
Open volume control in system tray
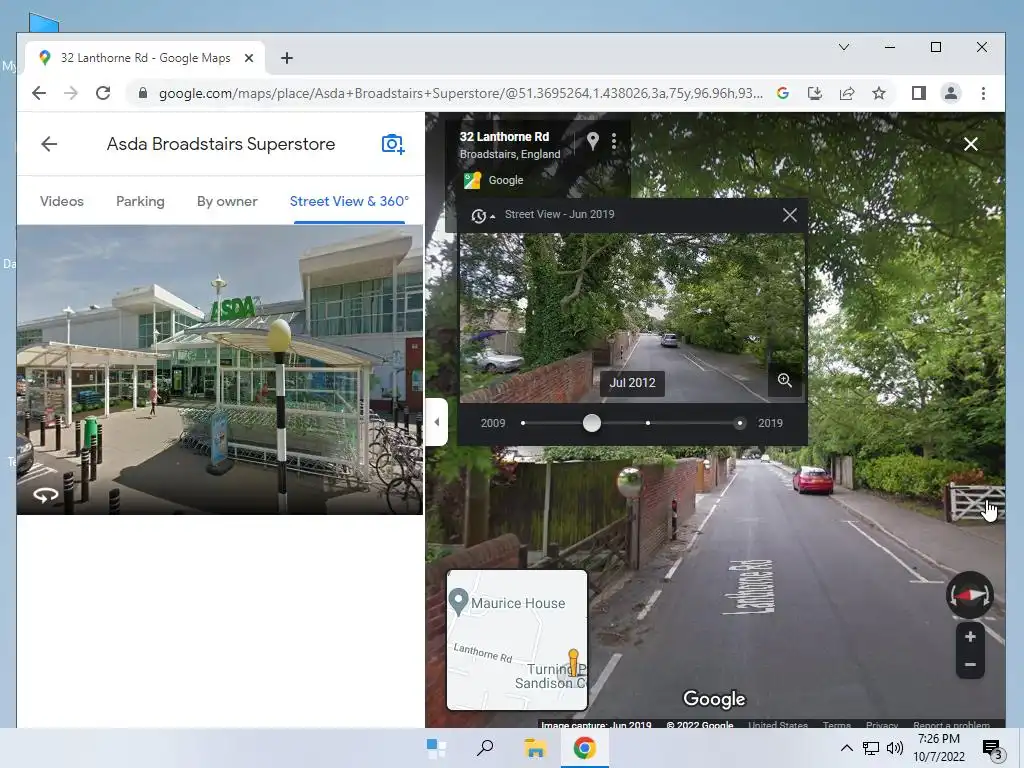pyautogui.click(x=895, y=748)
